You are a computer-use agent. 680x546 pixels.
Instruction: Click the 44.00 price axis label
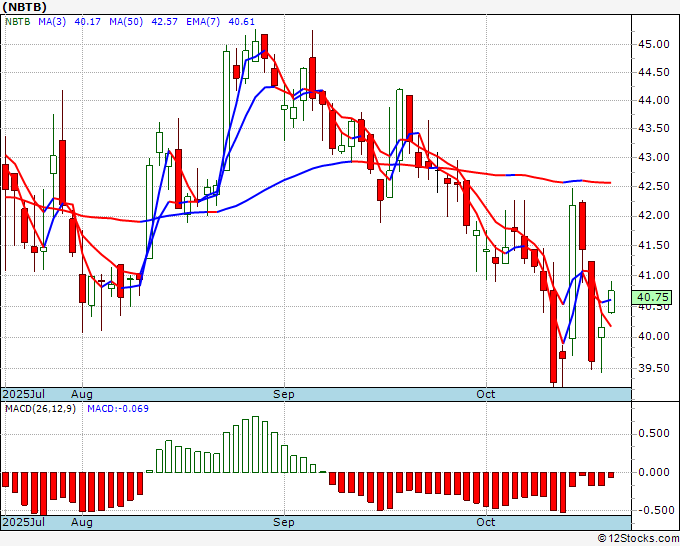click(x=654, y=101)
